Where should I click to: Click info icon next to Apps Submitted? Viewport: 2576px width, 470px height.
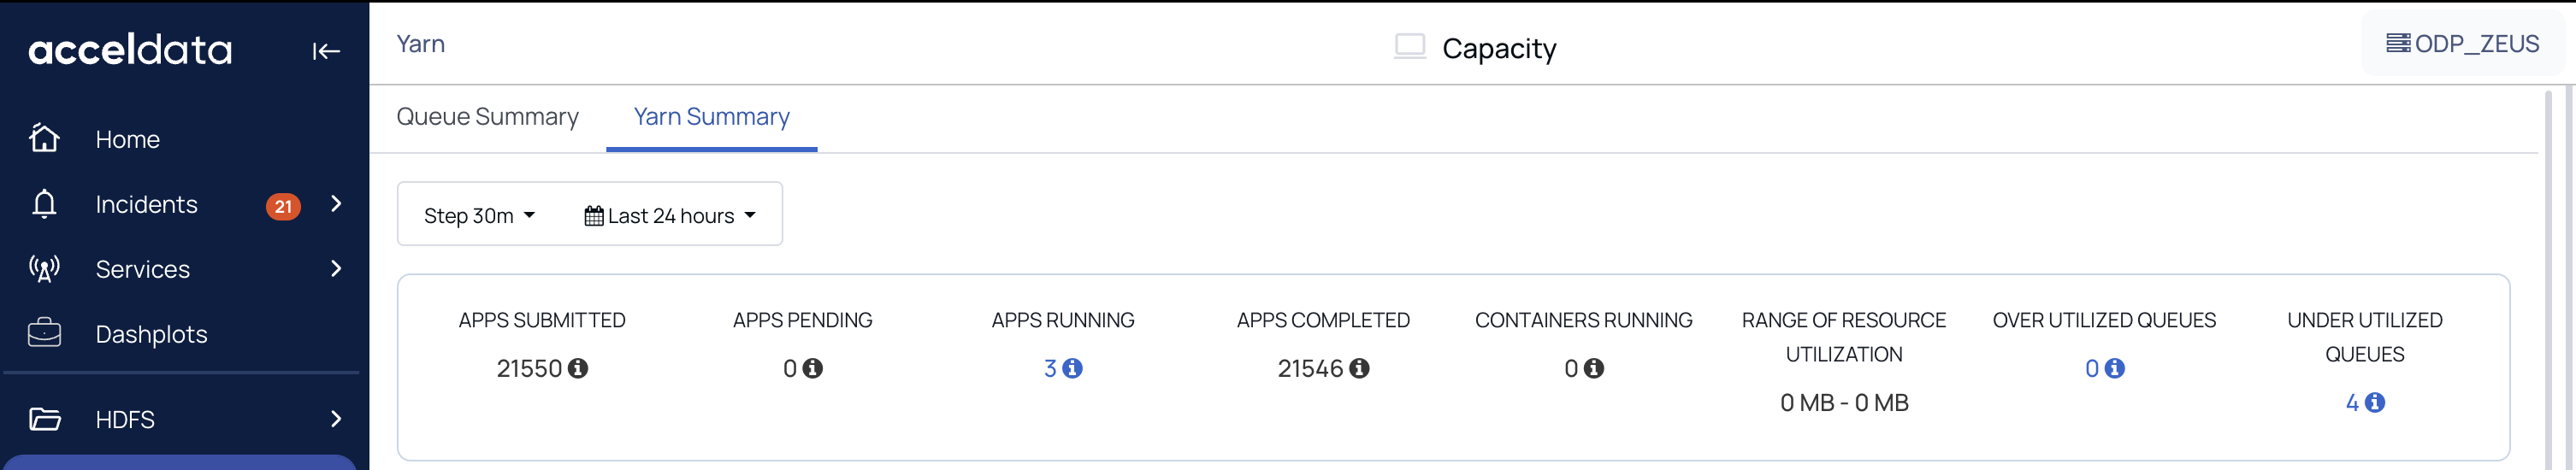point(578,368)
